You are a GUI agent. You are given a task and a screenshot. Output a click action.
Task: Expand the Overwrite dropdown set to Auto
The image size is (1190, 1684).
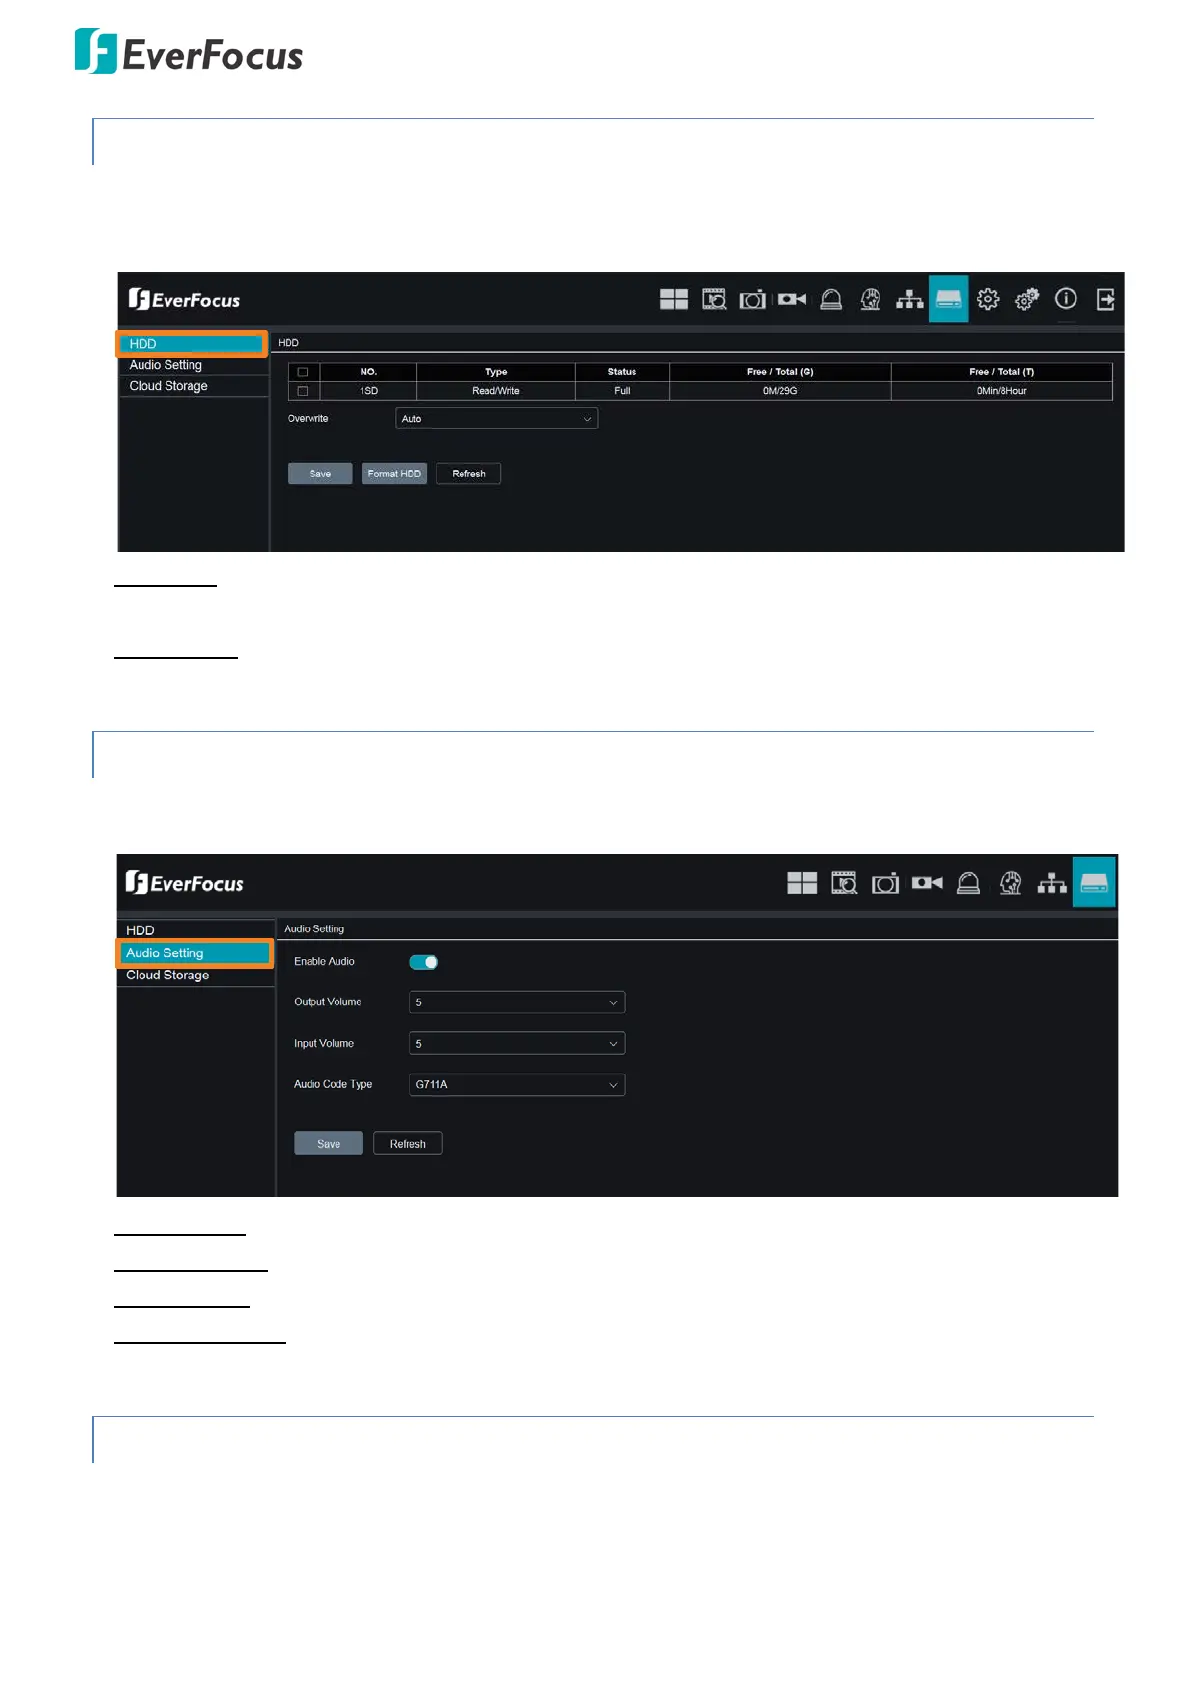click(496, 419)
